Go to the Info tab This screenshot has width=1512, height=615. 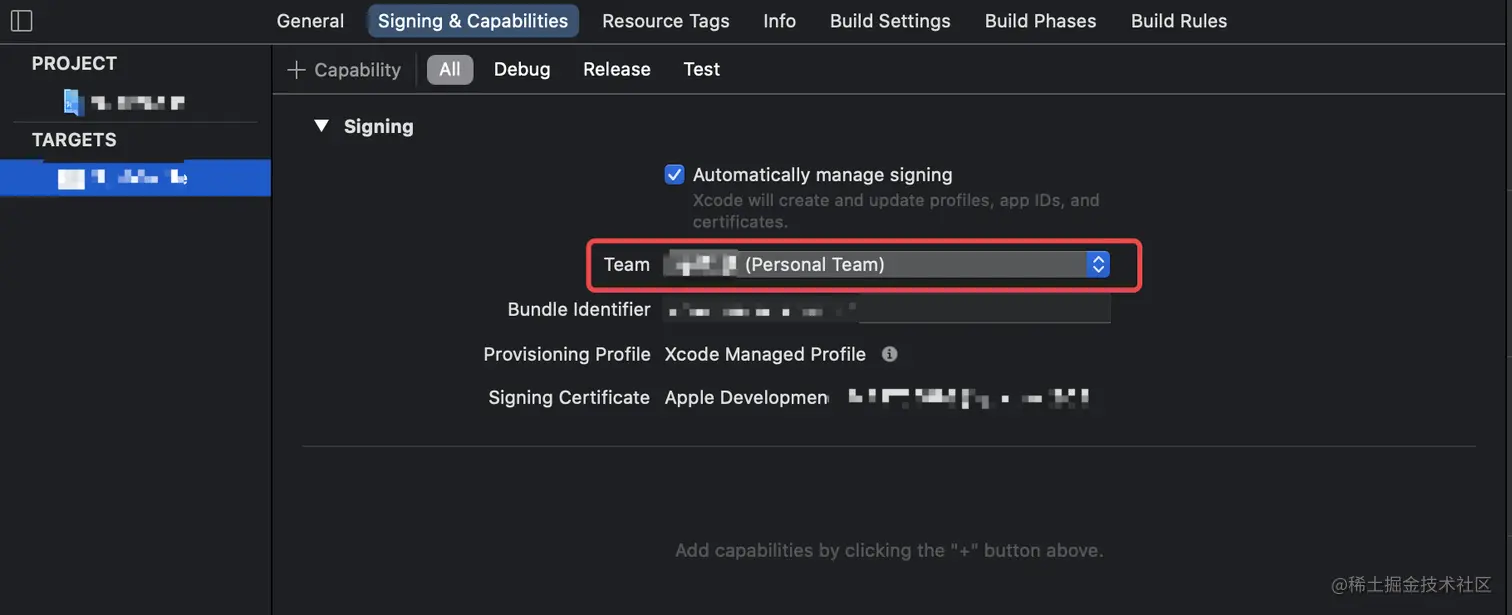pos(780,21)
